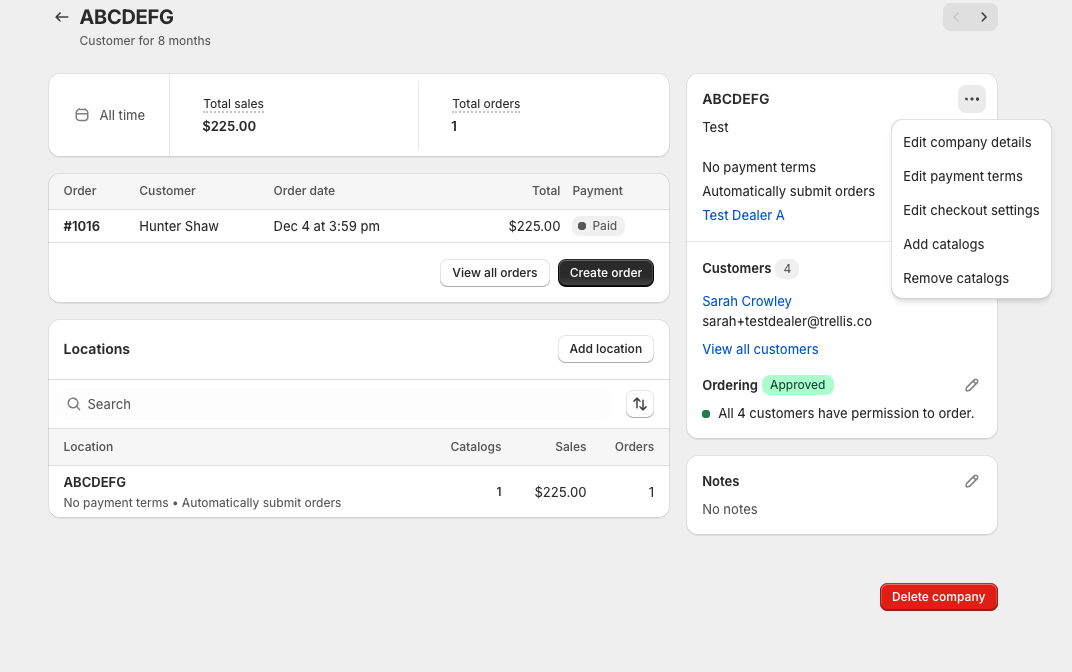Go back using the left arrow beside ABCDEFG
1072x672 pixels.
coord(62,17)
